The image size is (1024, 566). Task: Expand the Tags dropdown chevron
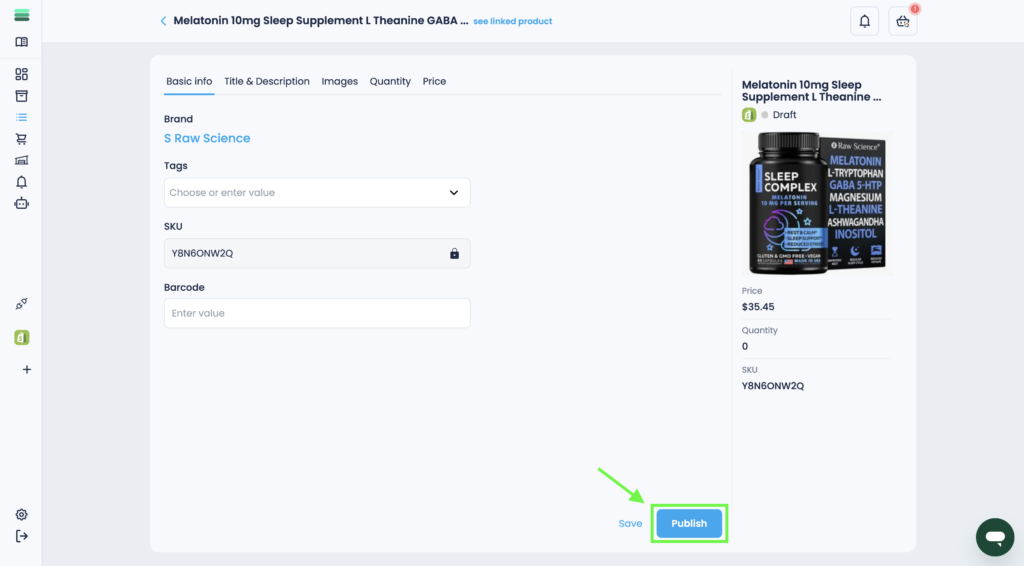point(453,193)
